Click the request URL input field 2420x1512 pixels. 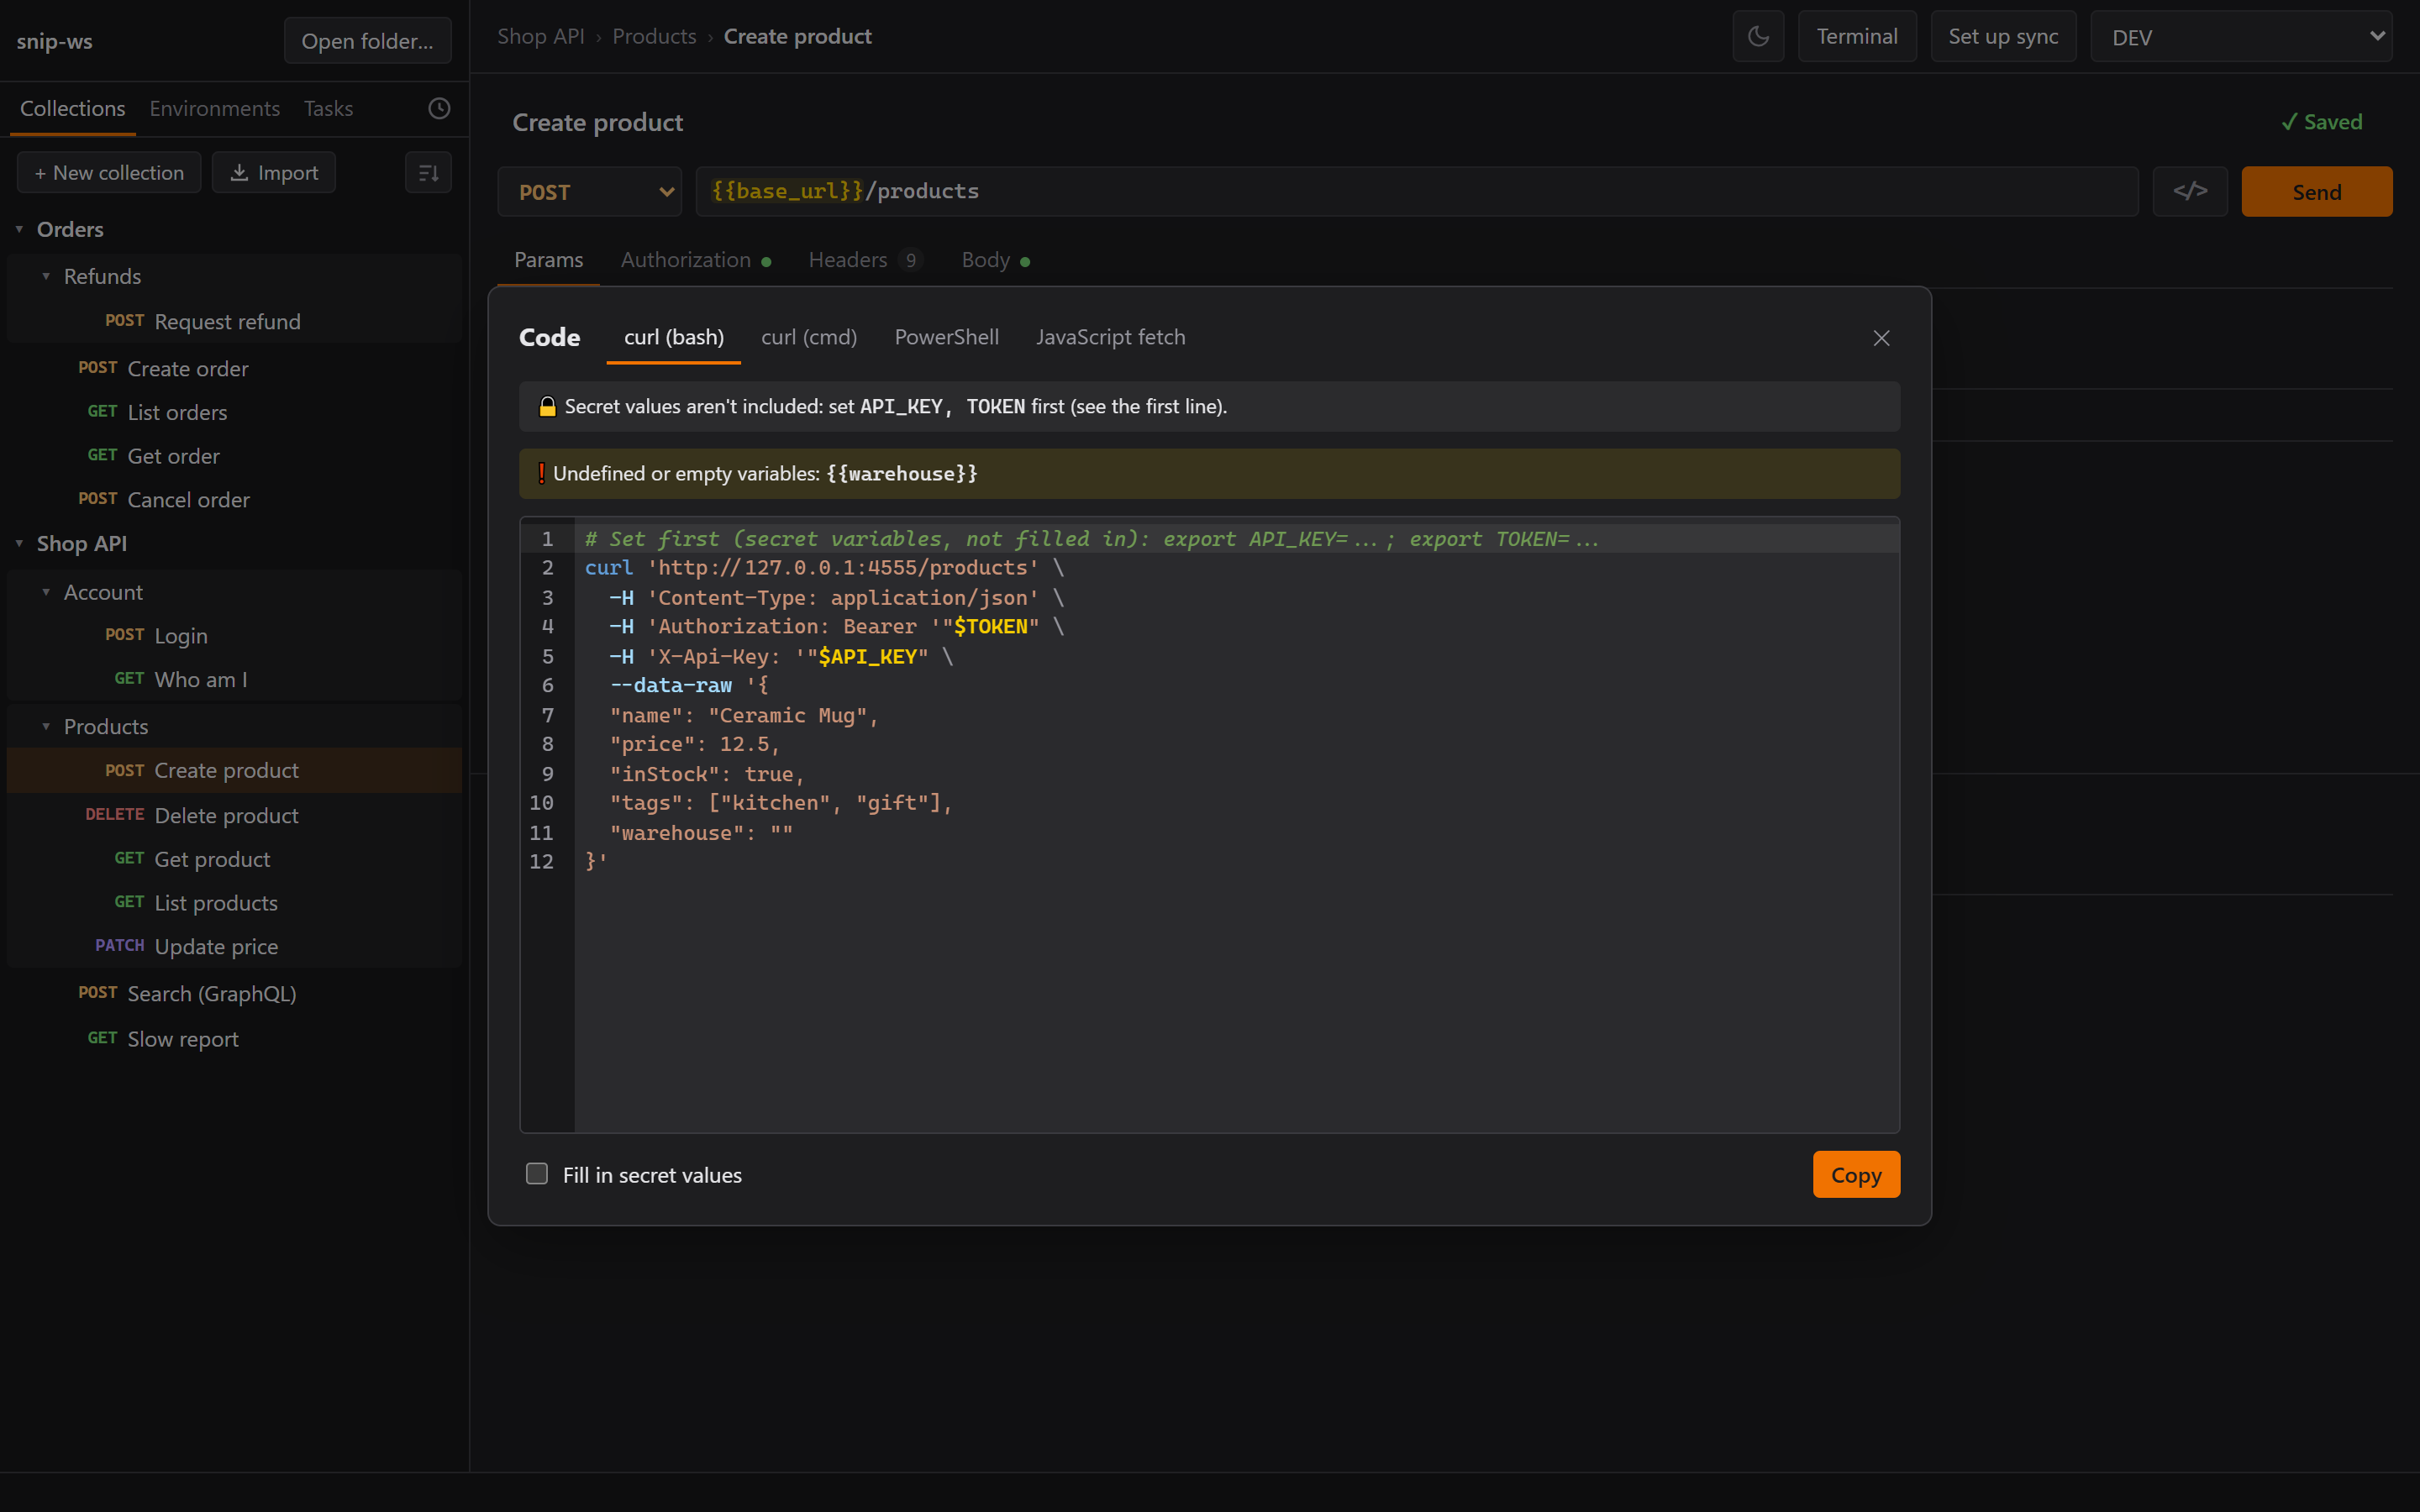click(1417, 191)
